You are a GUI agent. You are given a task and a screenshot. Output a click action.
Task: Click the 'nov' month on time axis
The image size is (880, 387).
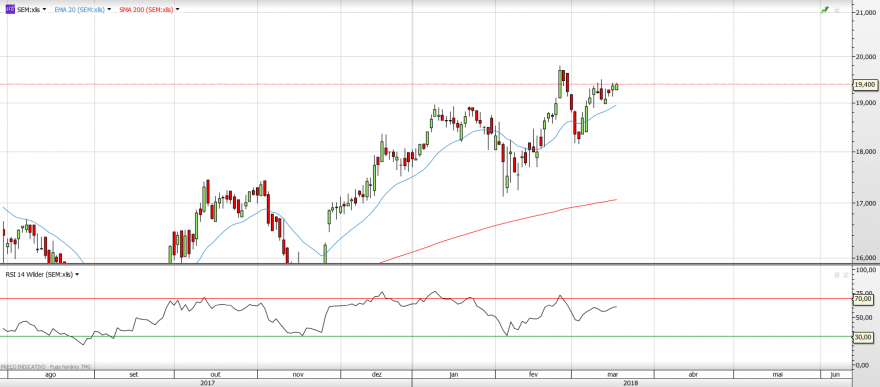pos(298,374)
